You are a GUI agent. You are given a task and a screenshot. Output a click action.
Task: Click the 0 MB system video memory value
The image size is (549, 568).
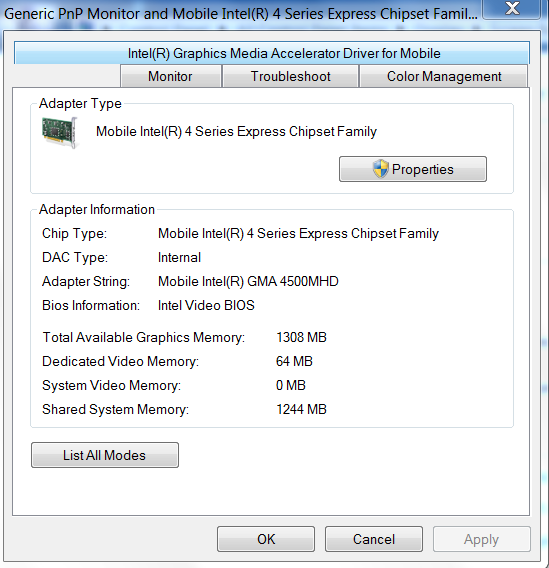(x=290, y=385)
